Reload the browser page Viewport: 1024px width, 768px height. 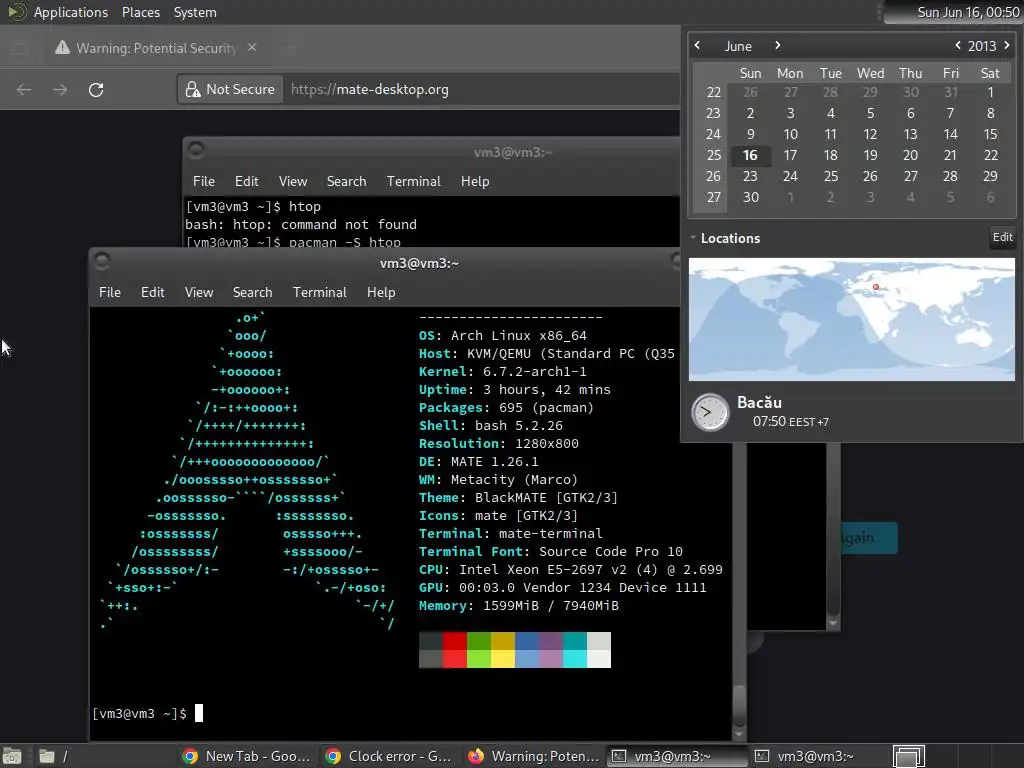pos(96,89)
